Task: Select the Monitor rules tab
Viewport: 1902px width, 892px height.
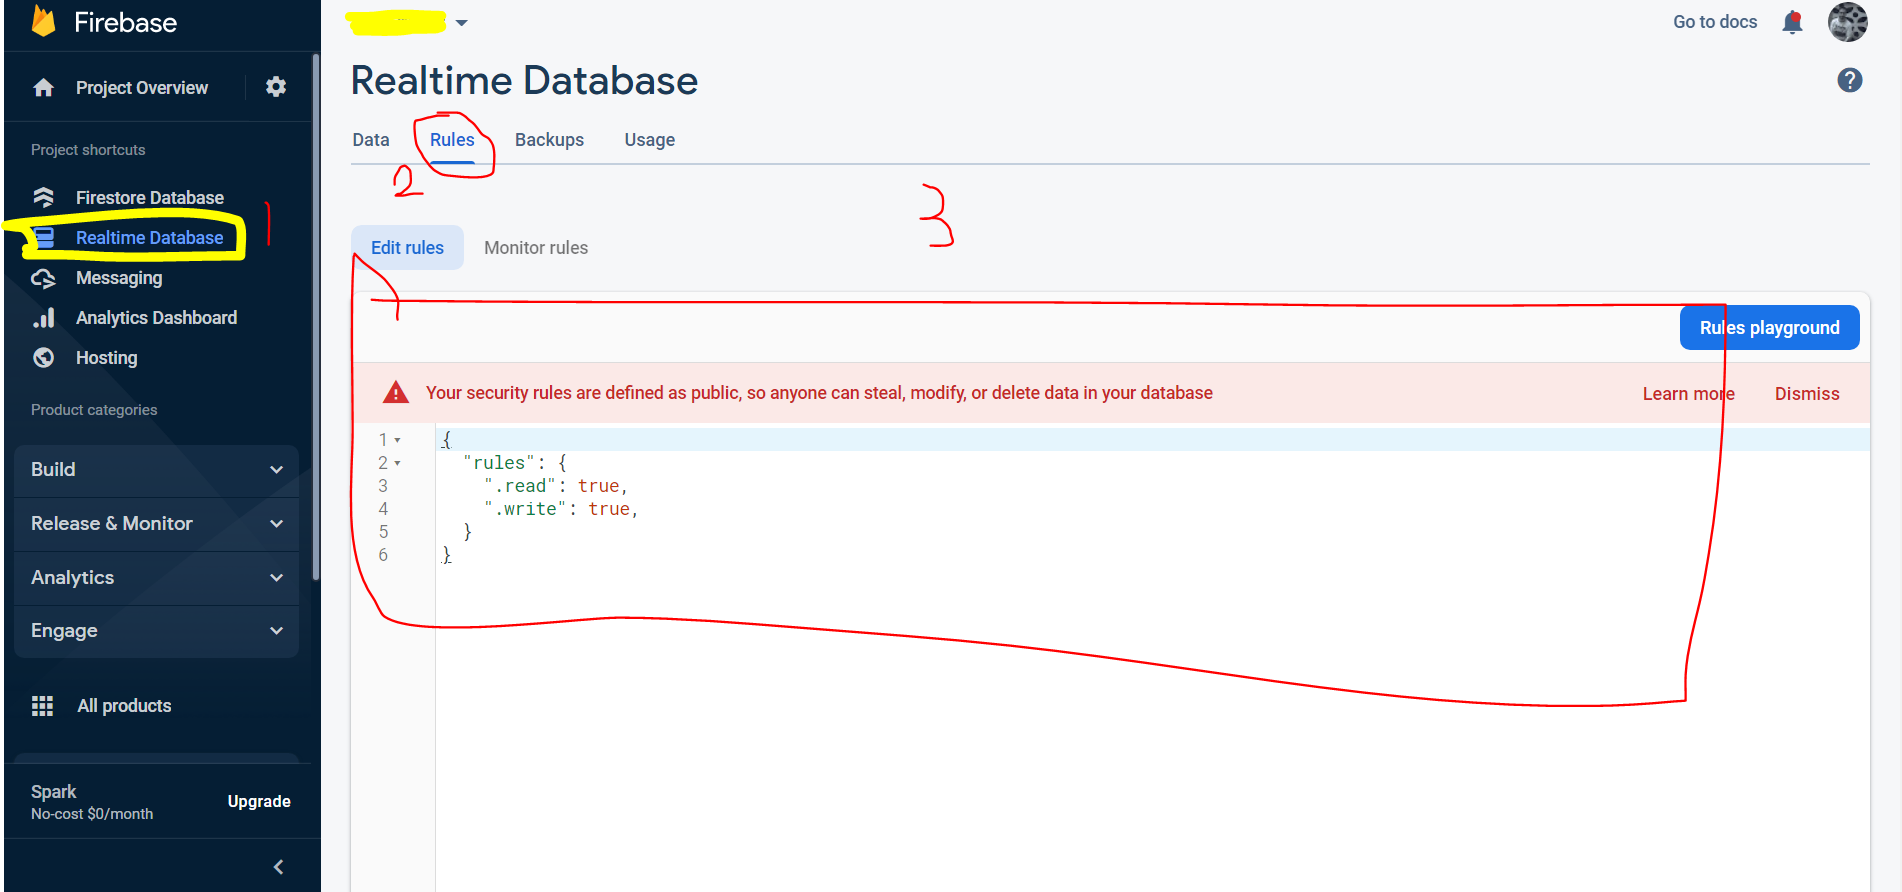Action: pos(536,247)
